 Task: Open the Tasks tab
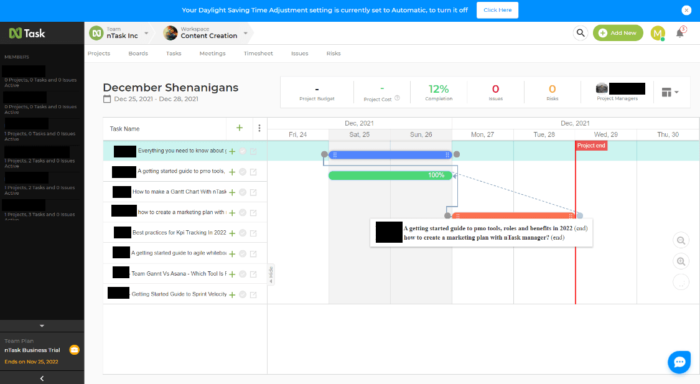[x=174, y=53]
